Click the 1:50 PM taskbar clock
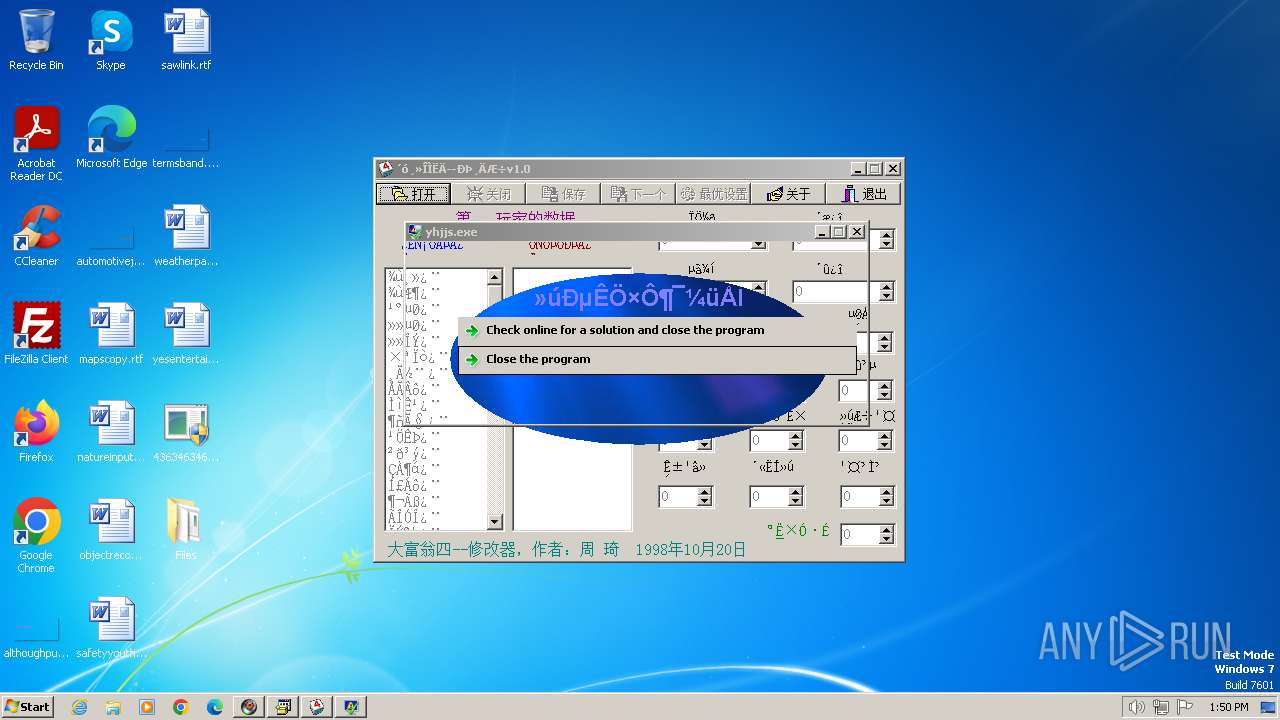Viewport: 1280px width, 720px height. tap(1229, 707)
